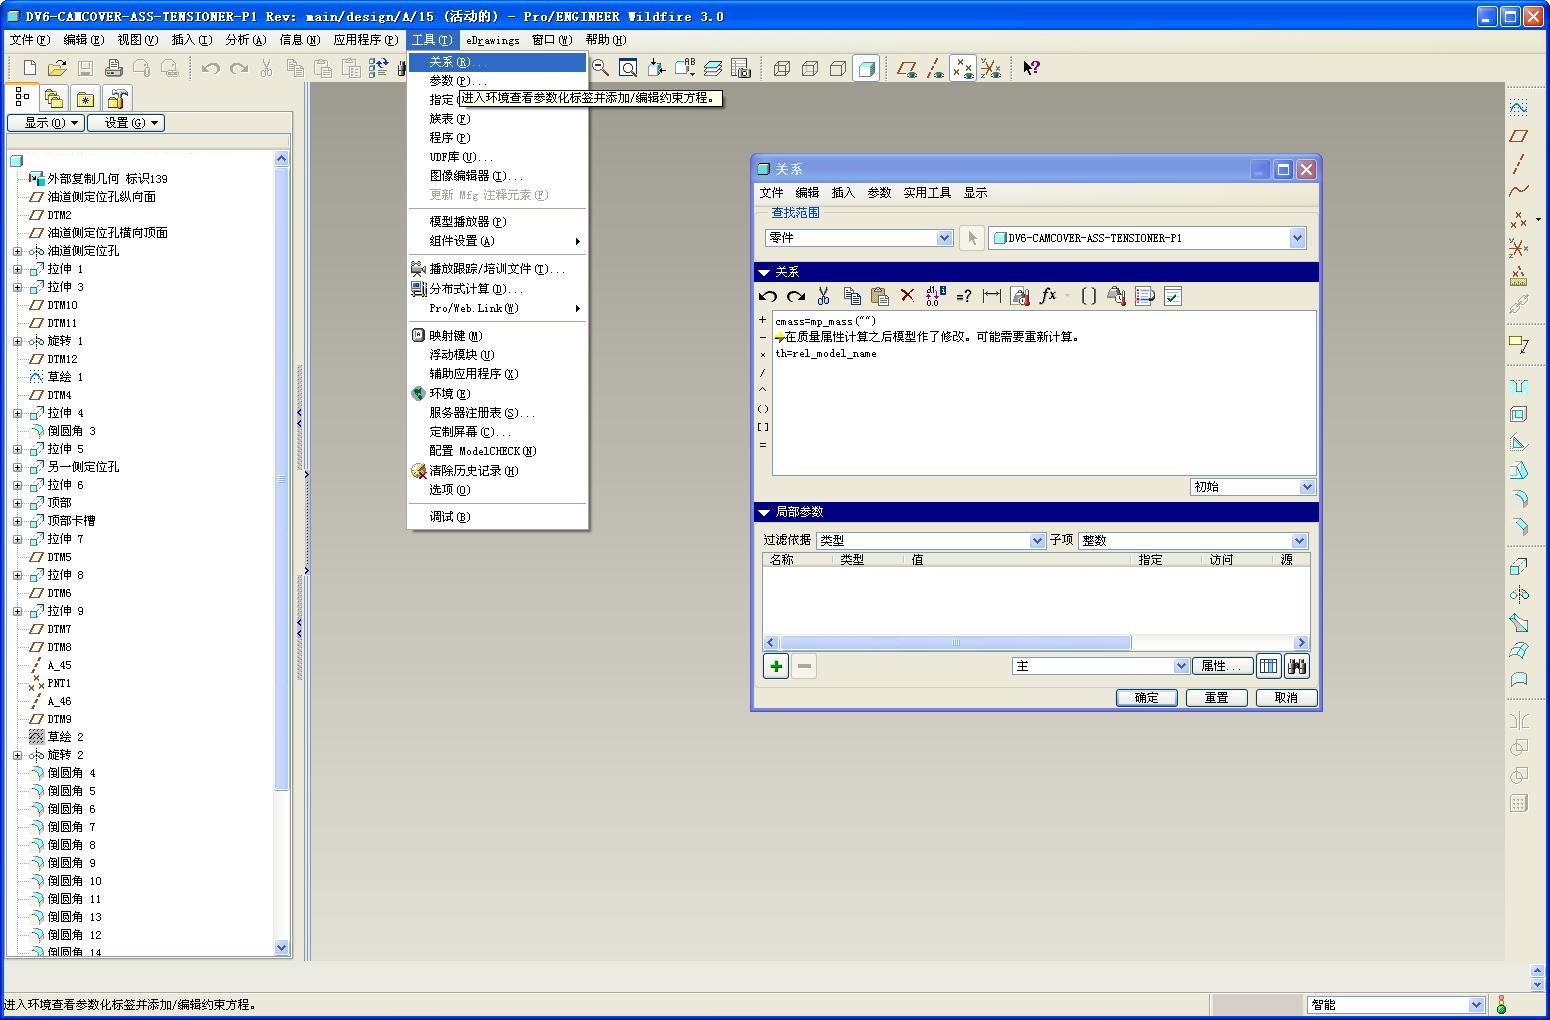
Task: Click the New file icon
Action: (x=29, y=68)
